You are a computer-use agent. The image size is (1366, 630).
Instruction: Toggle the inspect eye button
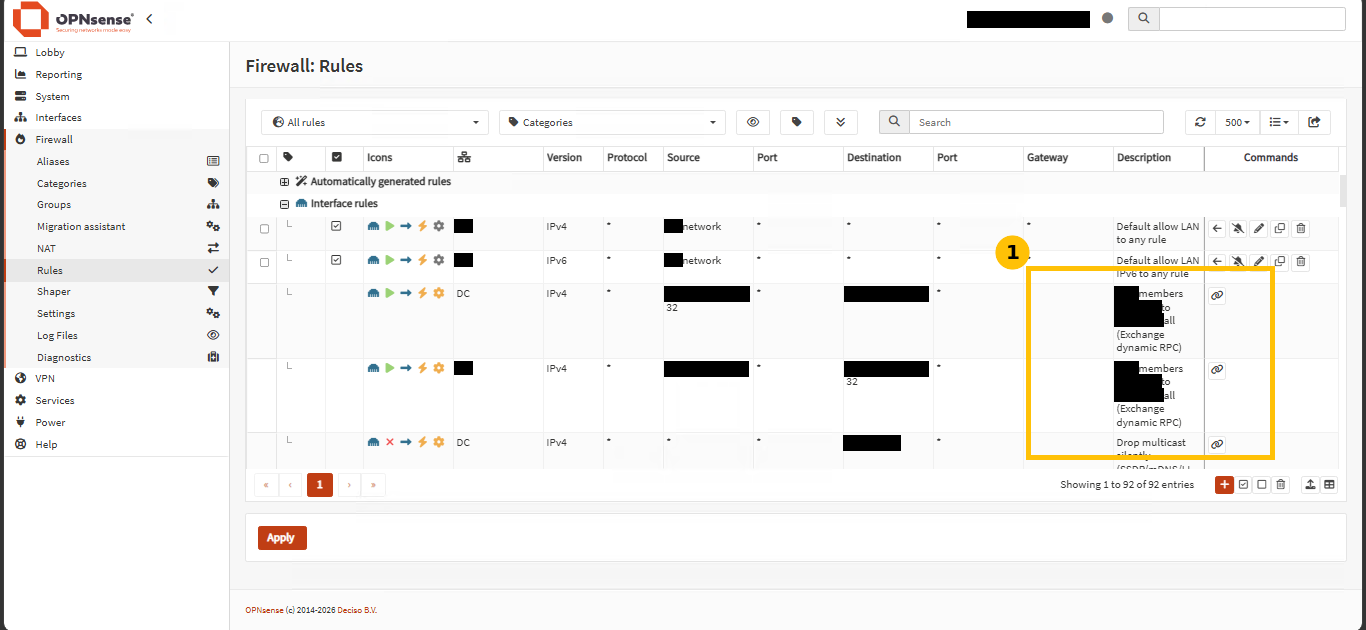click(753, 122)
